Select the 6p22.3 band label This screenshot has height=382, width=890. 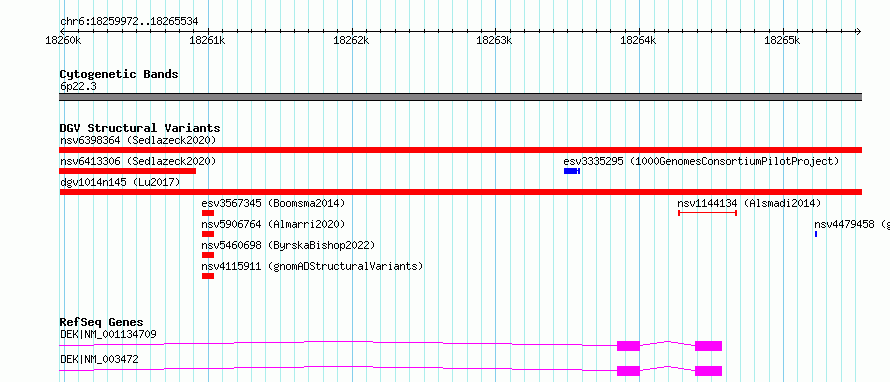(x=78, y=86)
